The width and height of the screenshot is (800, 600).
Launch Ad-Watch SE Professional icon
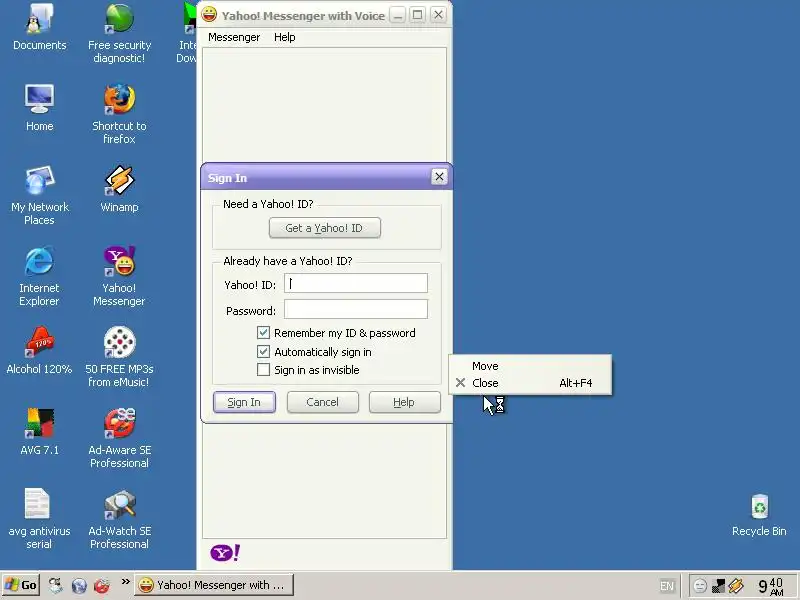[x=119, y=518]
